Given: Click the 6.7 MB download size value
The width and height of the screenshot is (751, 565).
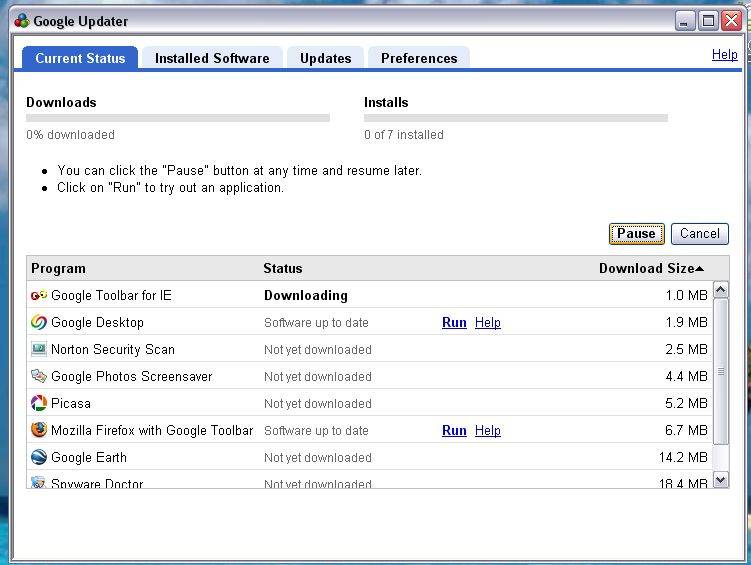Looking at the screenshot, I should coord(686,430).
